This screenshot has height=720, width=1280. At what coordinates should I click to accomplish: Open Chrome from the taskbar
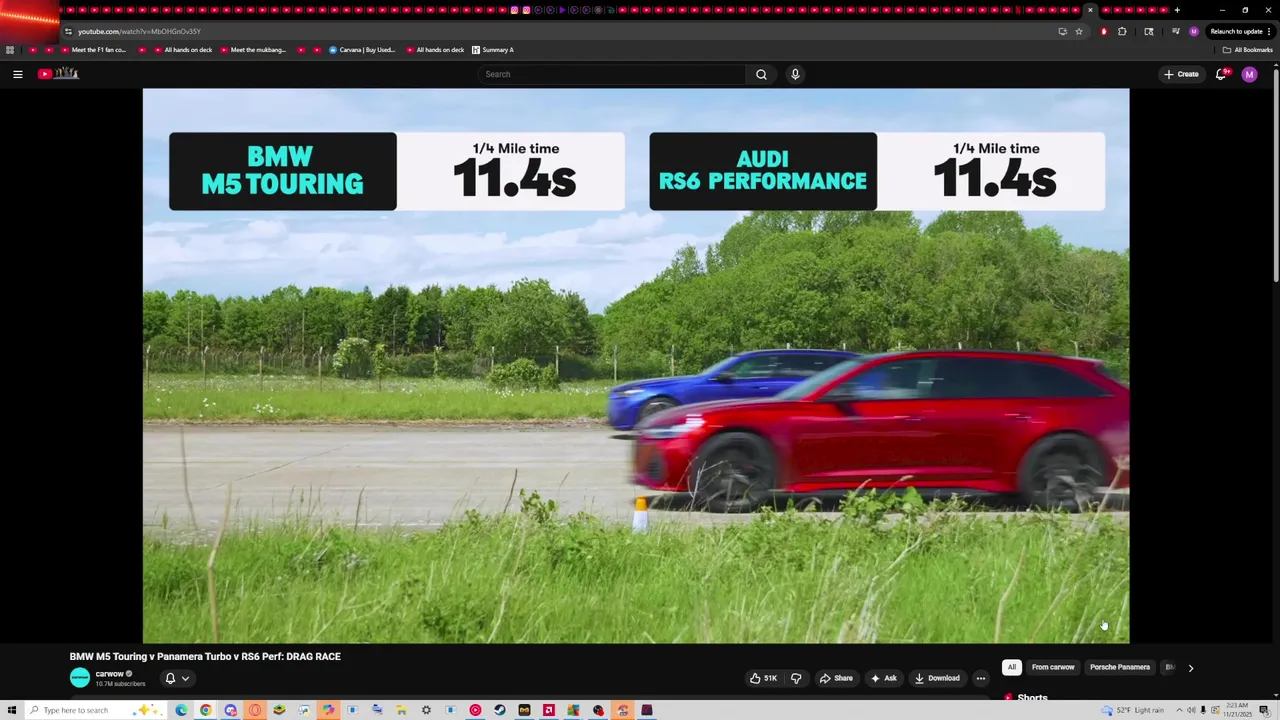click(206, 710)
